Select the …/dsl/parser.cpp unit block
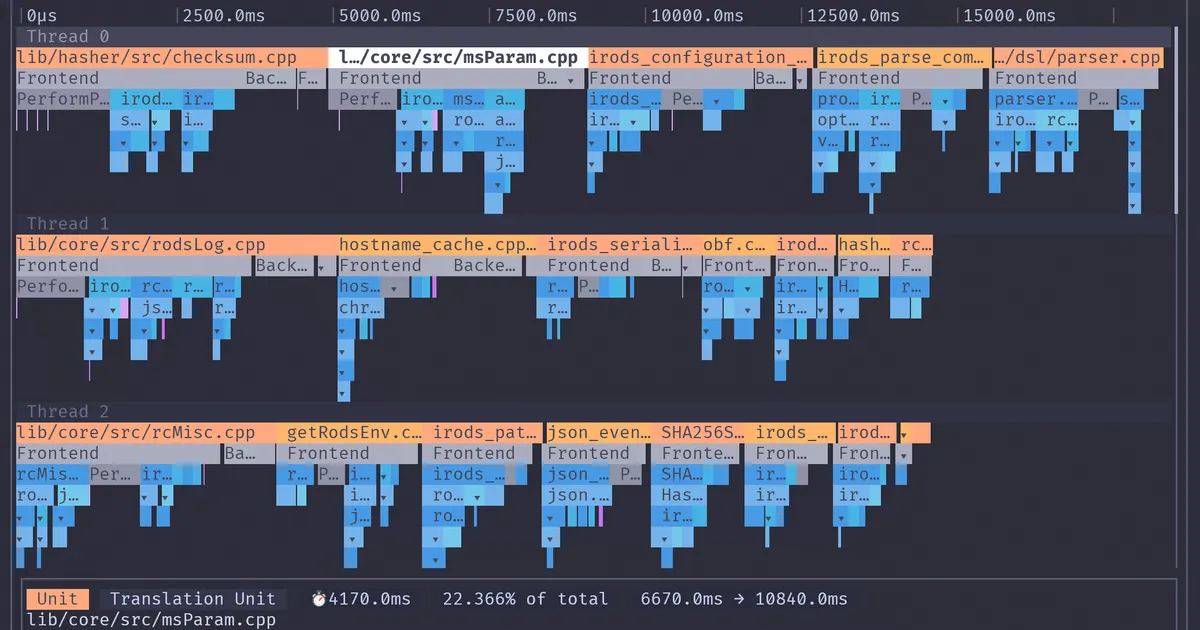Viewport: 1200px width, 630px height. 1077,57
